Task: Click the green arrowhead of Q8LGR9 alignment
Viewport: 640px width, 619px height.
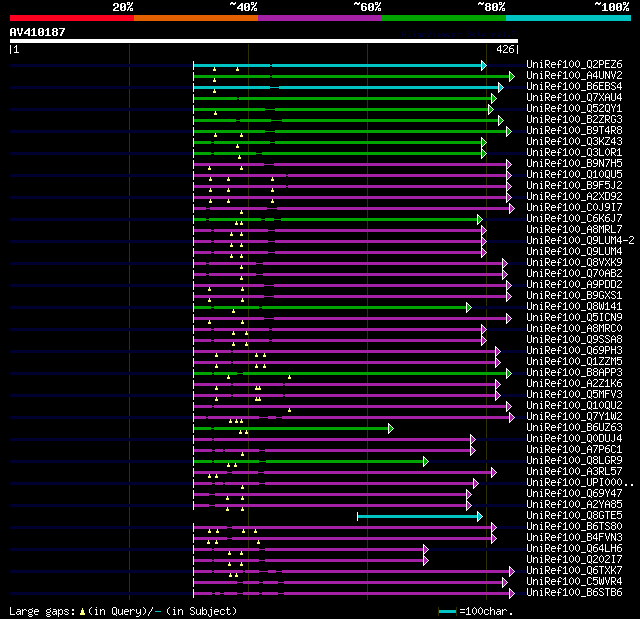Action: (x=426, y=461)
